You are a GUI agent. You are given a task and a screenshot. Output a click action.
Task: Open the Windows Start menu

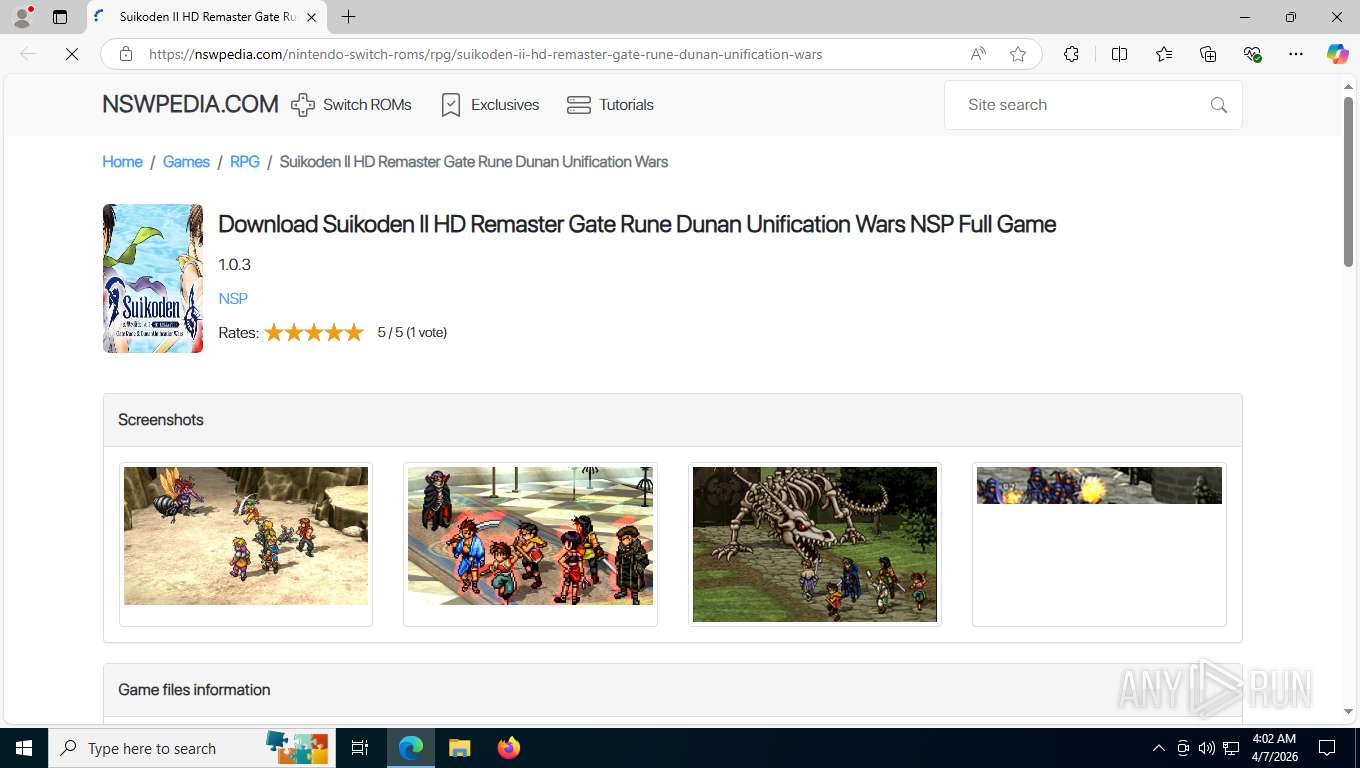coord(24,748)
